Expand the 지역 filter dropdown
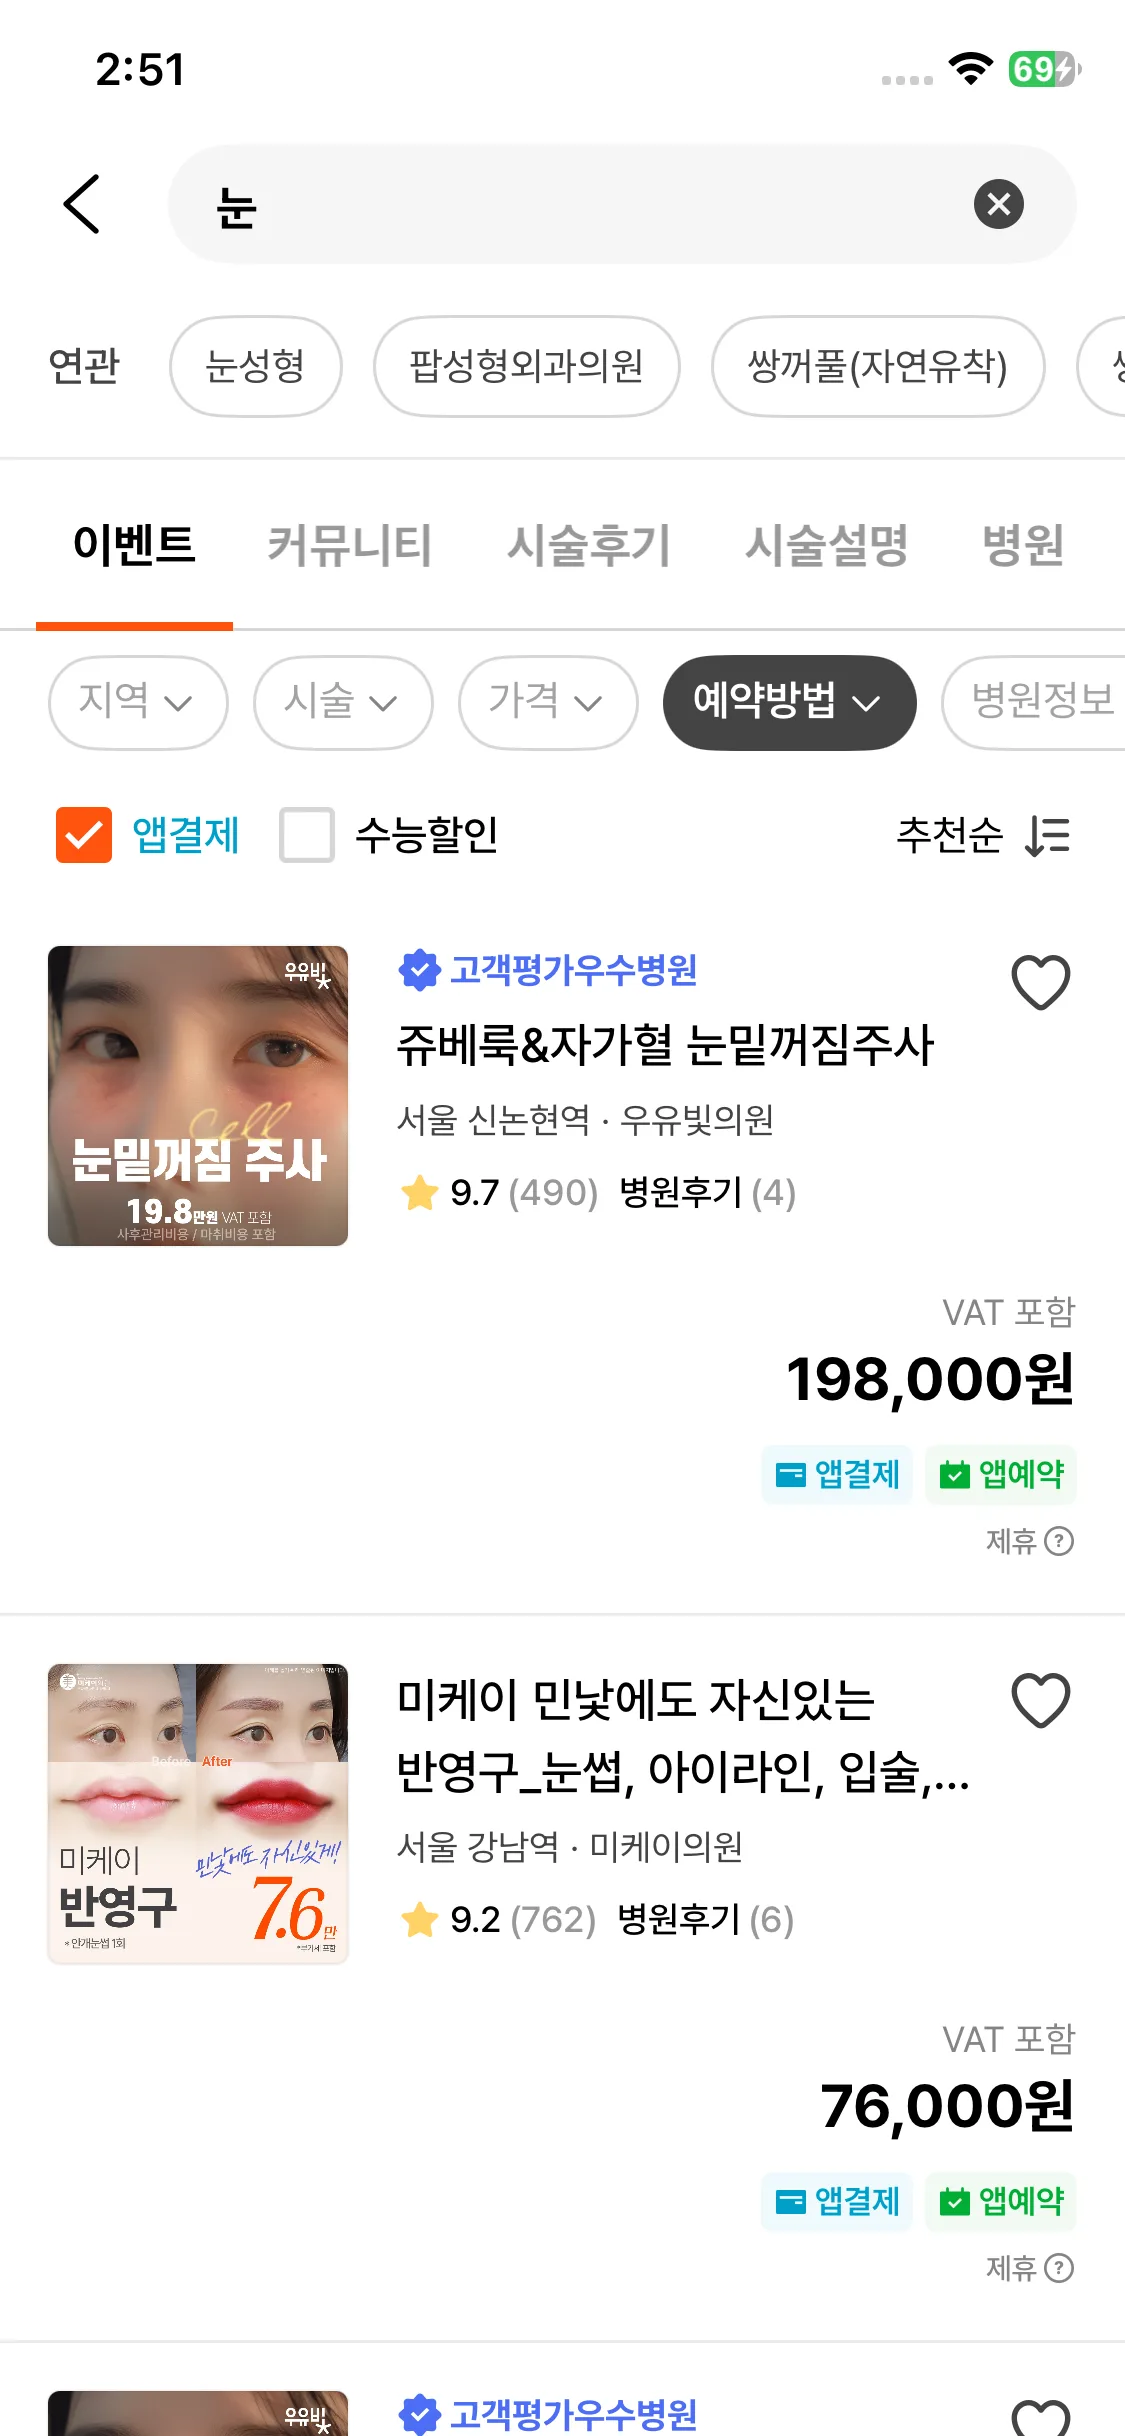Image resolution: width=1125 pixels, height=2436 pixels. click(x=138, y=702)
